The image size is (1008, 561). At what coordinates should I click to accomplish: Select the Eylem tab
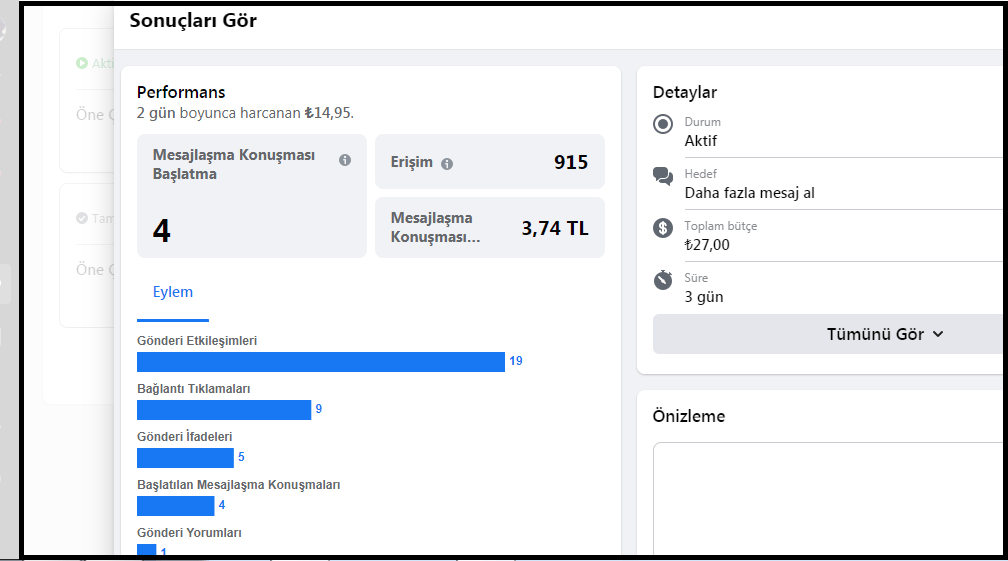tap(173, 292)
